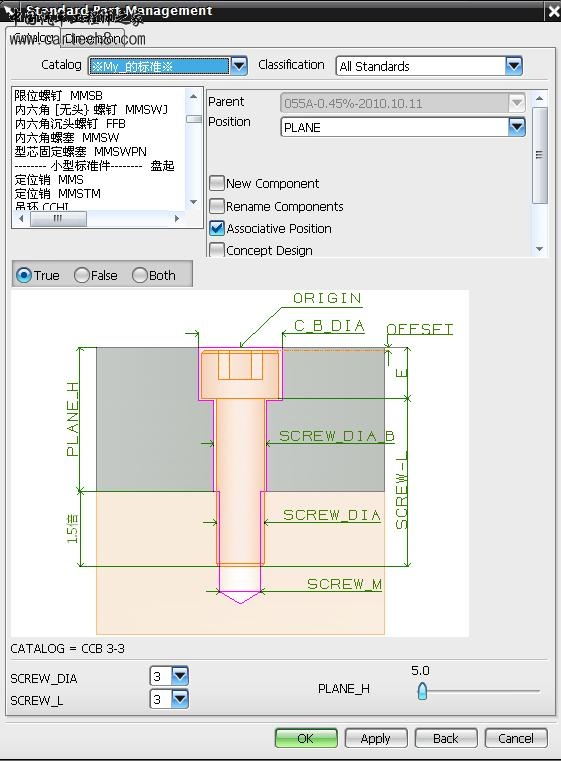This screenshot has width=561, height=761.
Task: Expand the Classification All Standards dropdown
Action: [x=513, y=66]
